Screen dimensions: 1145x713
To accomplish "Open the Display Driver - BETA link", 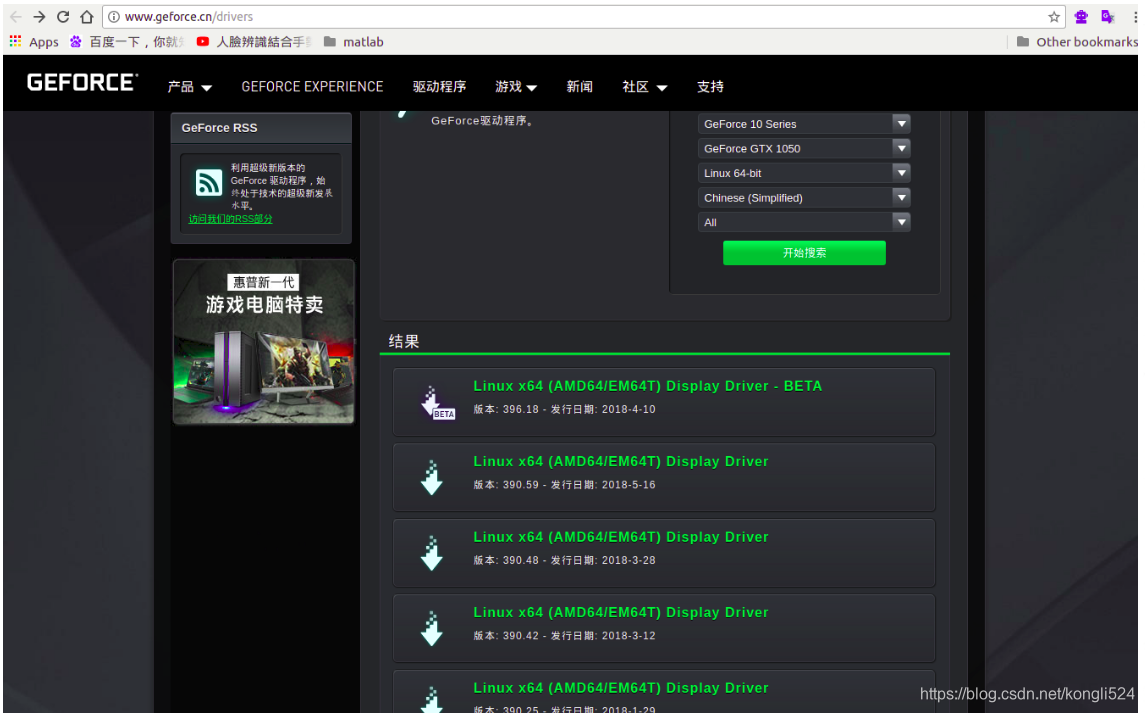I will point(648,386).
